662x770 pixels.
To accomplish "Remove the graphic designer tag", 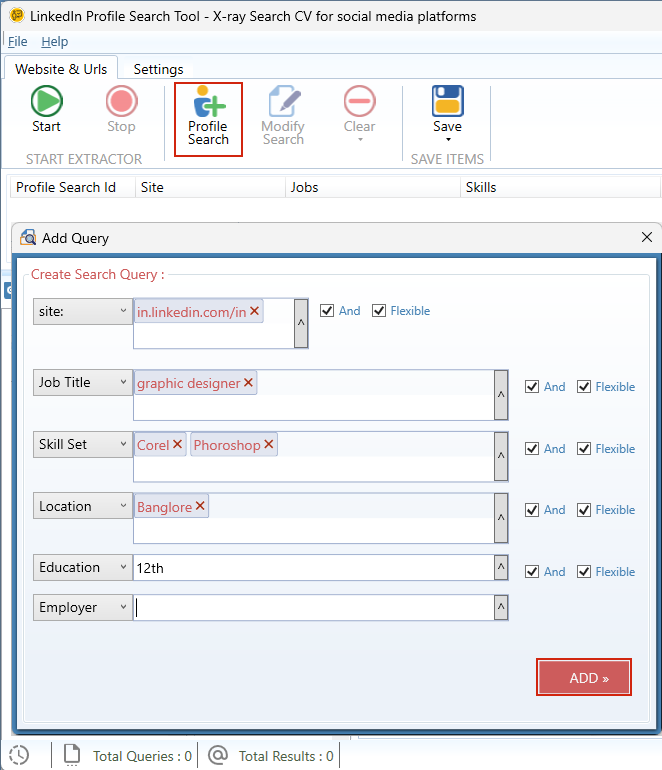I will pos(248,383).
